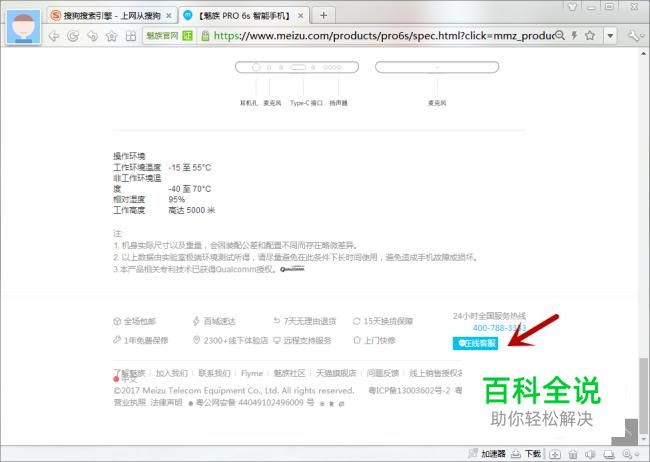This screenshot has height=462, width=650.
Task: Open page zoom magnifier in status bar
Action: [x=629, y=454]
